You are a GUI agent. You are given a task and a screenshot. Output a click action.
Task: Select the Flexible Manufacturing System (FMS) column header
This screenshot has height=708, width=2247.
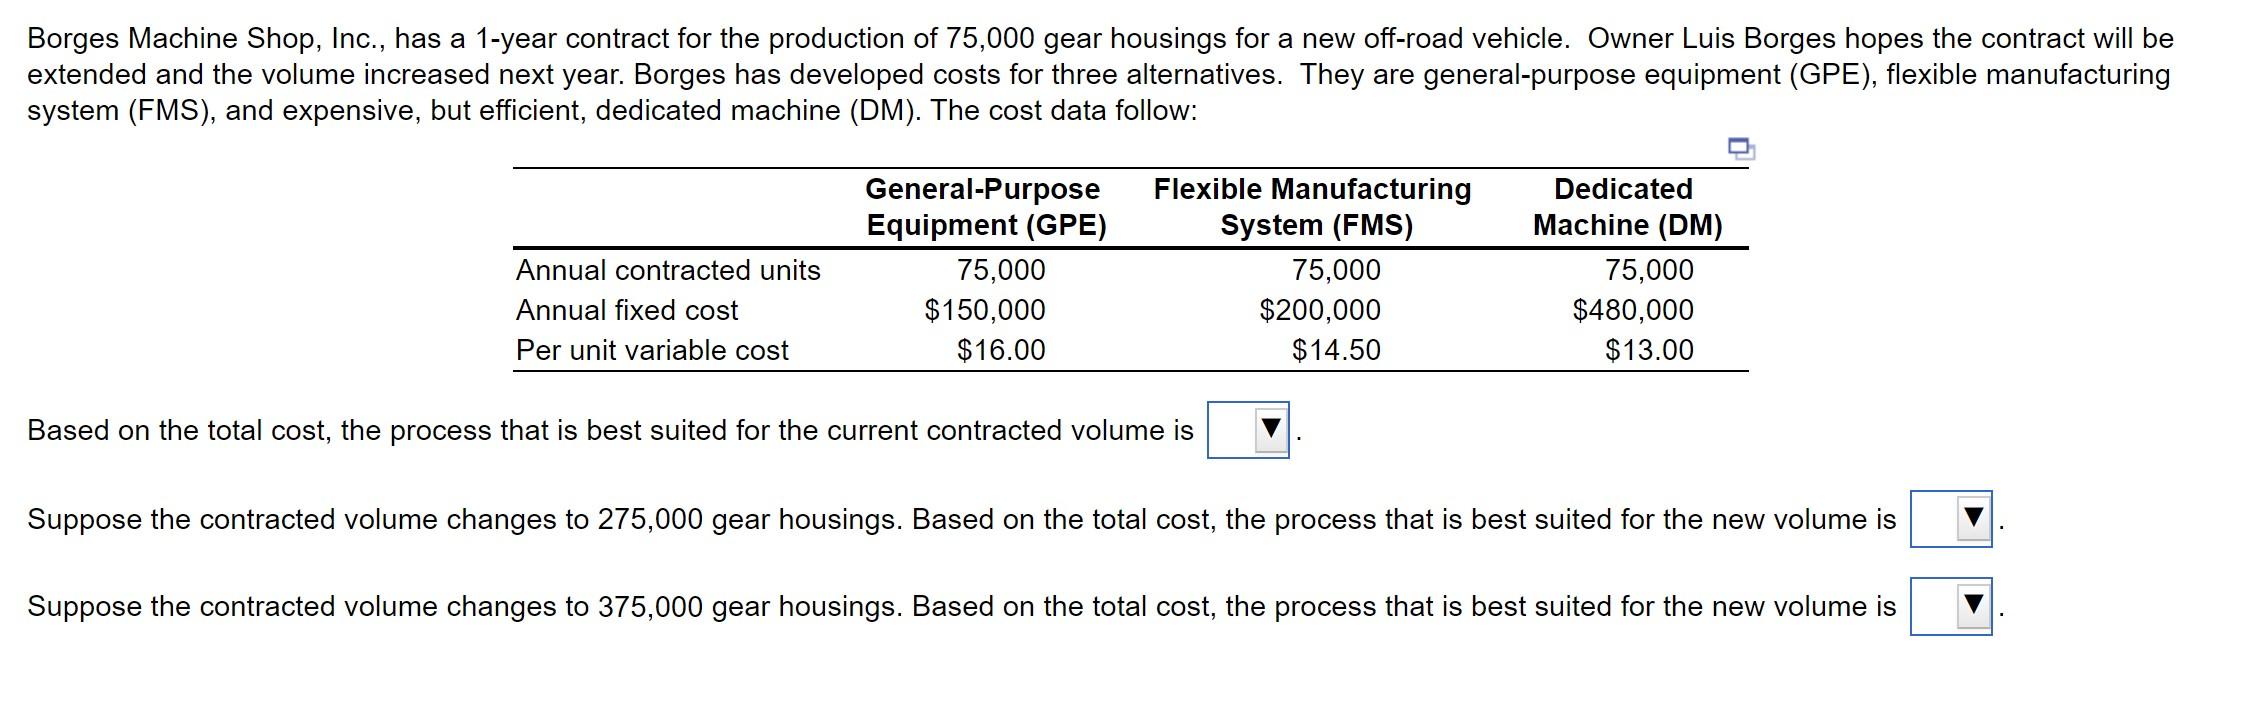click(x=1311, y=207)
